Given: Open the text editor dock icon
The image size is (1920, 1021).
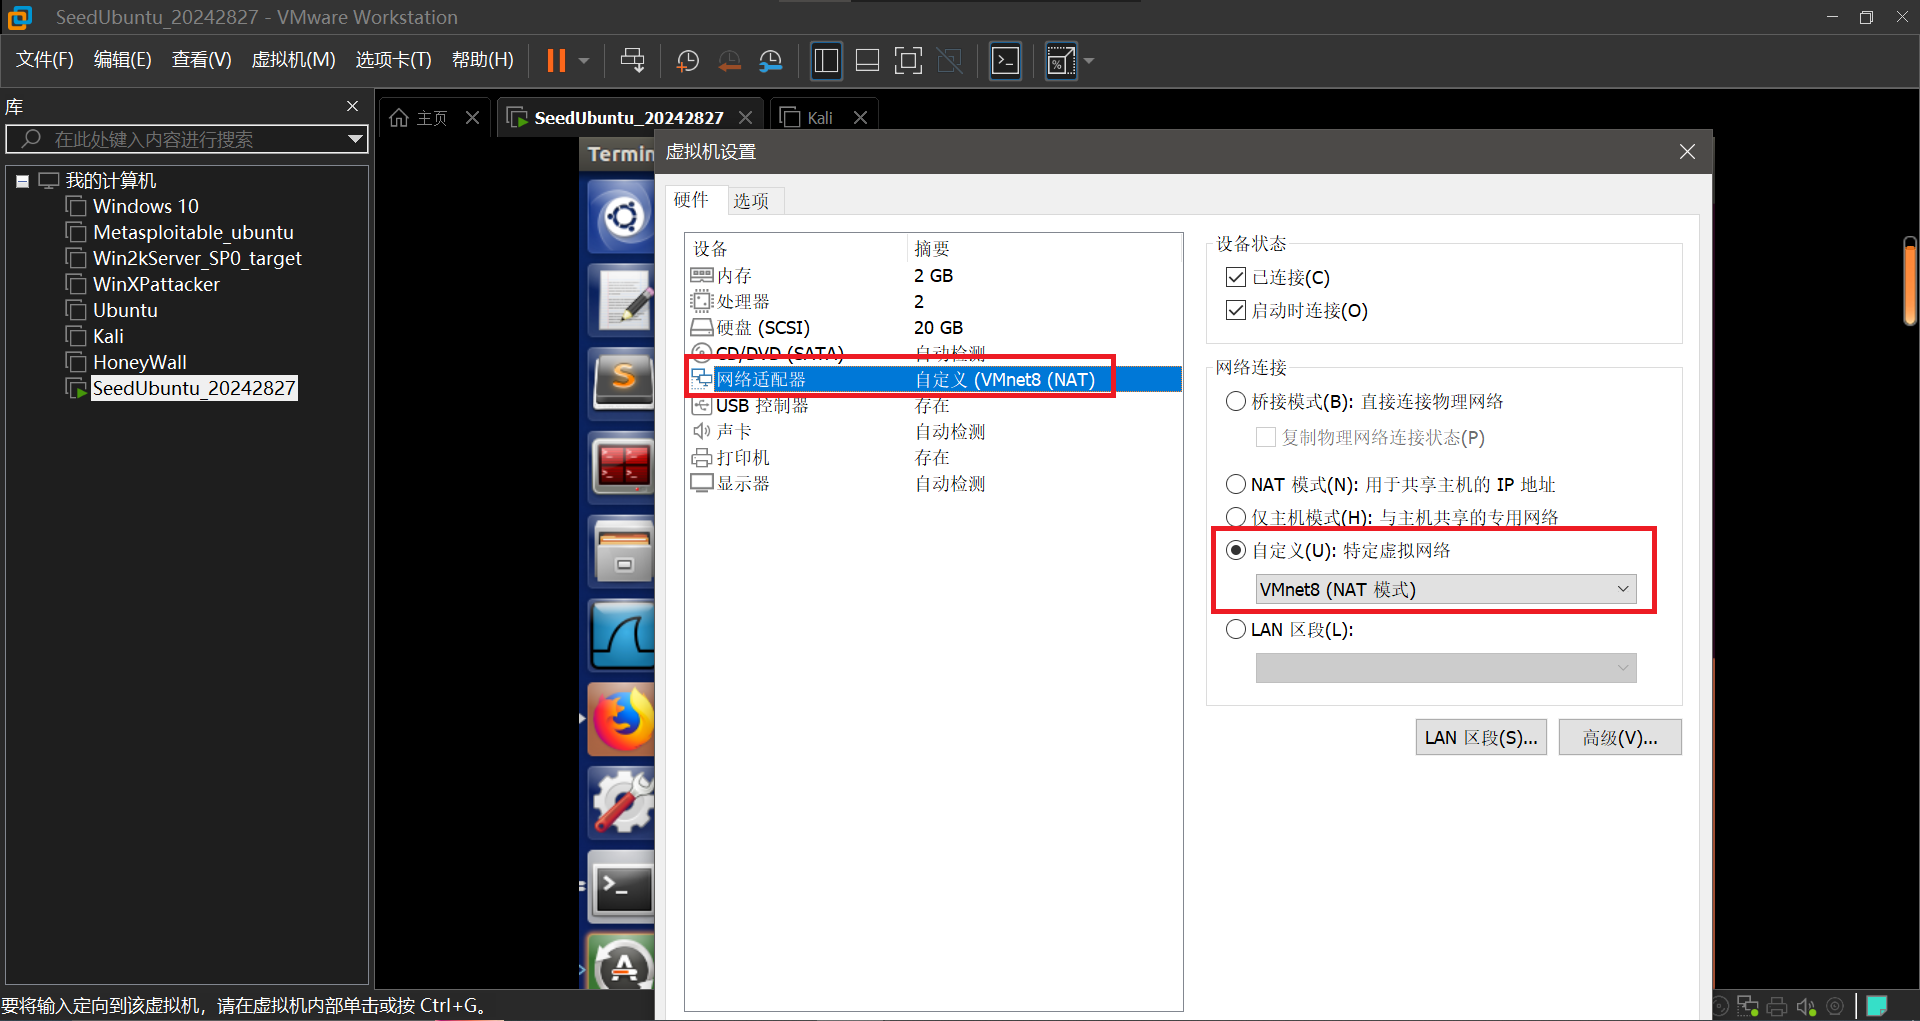Looking at the screenshot, I should click(622, 300).
